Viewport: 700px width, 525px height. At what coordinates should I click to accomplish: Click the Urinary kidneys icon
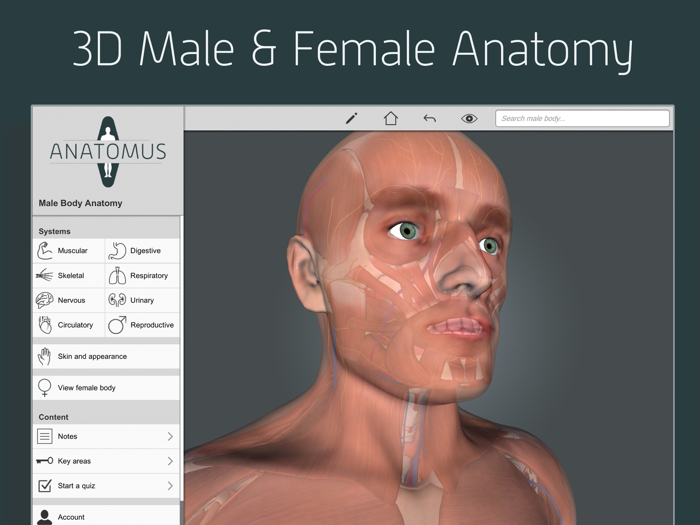[x=117, y=300]
